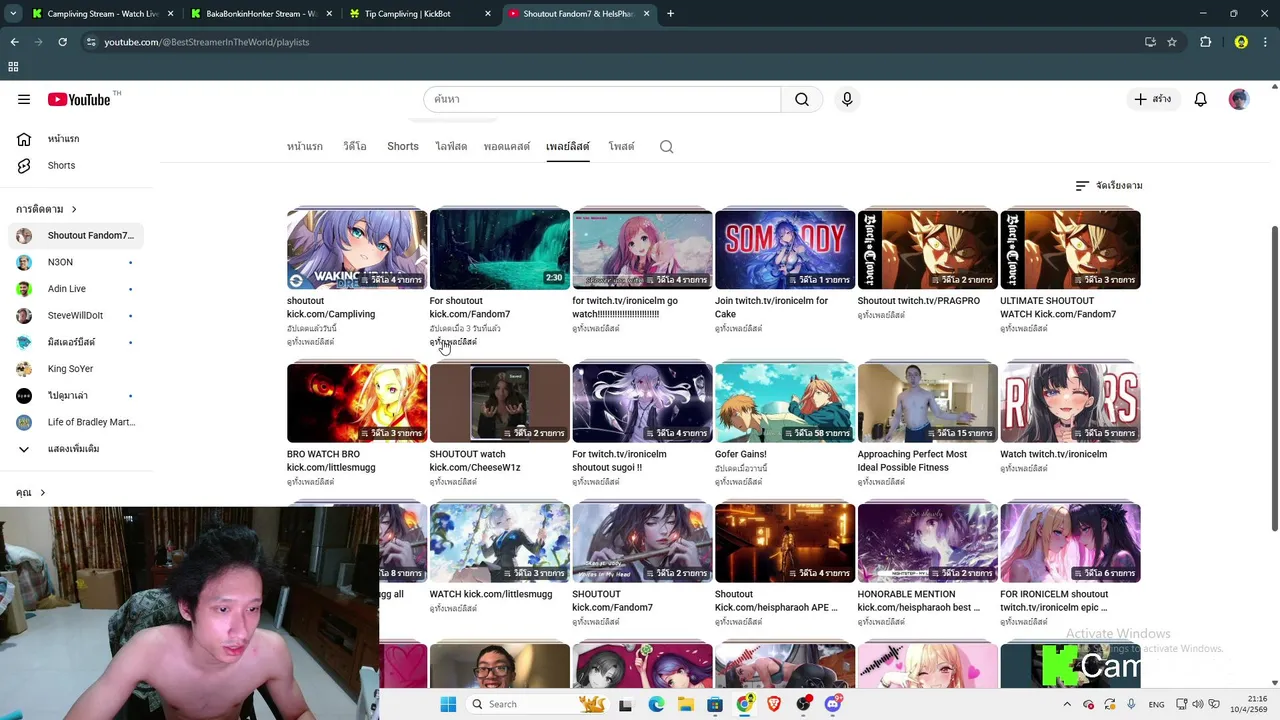Click the page vertical scrollbar
The image size is (1280, 720).
click(1275, 380)
